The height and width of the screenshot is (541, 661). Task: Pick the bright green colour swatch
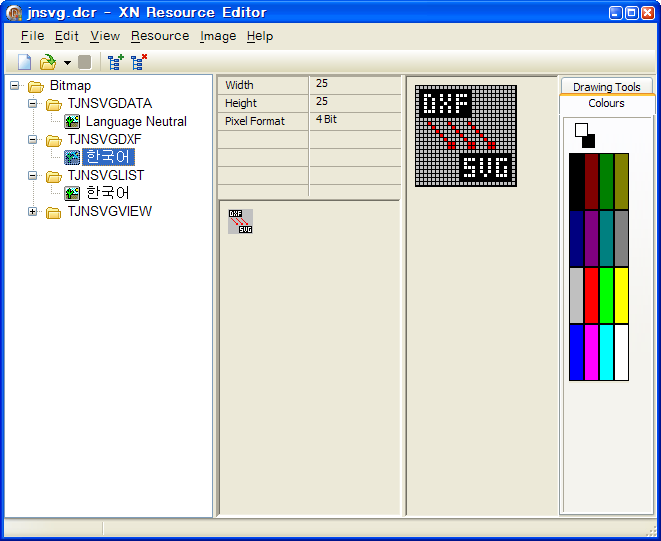[606, 296]
